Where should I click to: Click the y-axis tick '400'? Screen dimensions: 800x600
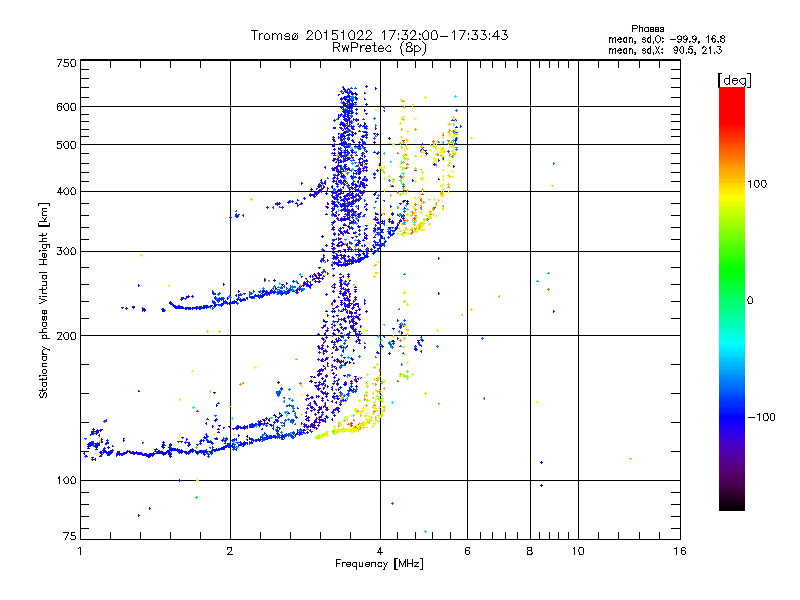pos(66,191)
